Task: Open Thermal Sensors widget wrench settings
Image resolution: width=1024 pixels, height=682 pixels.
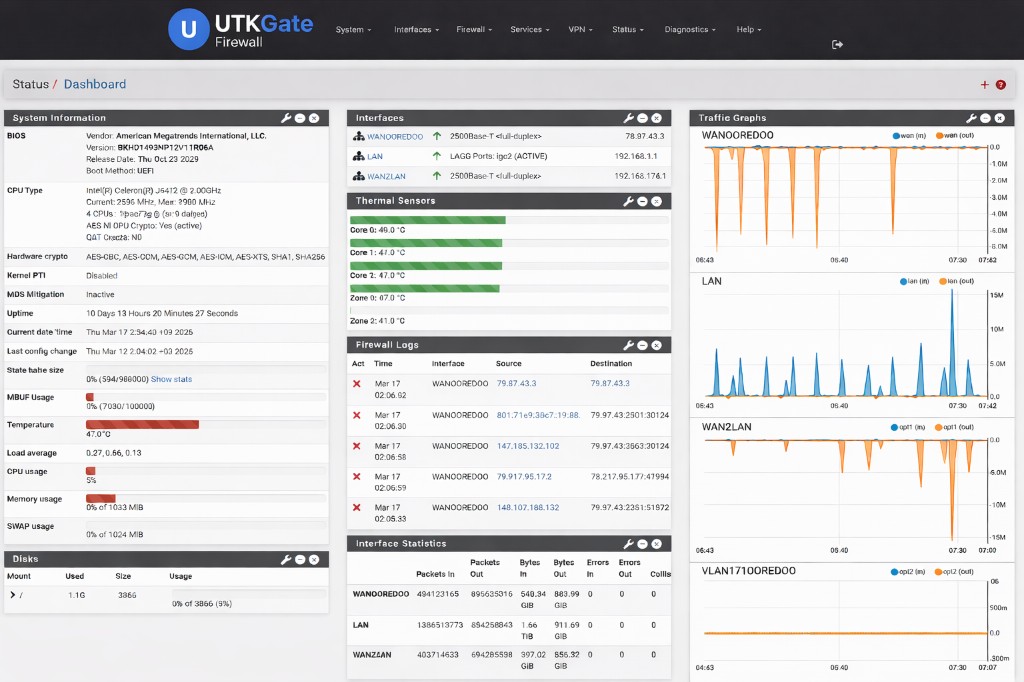Action: point(629,201)
